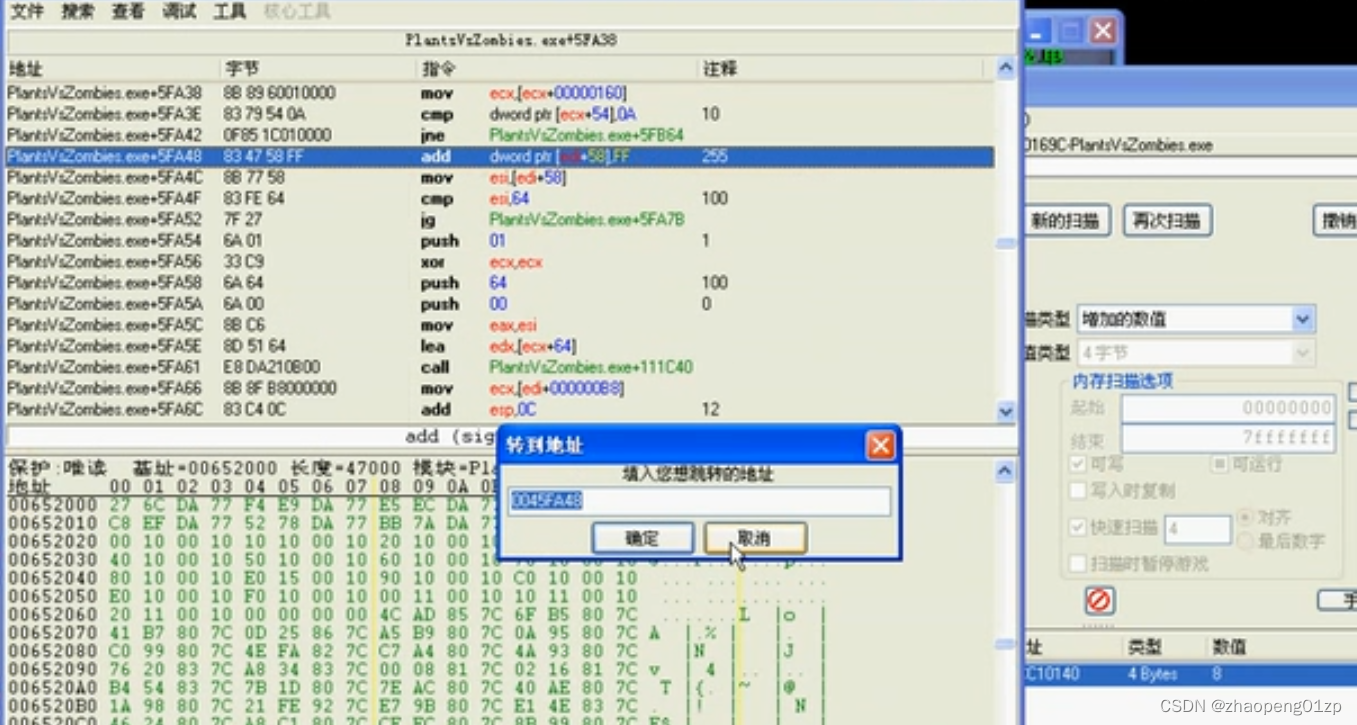Image resolution: width=1357 pixels, height=725 pixels.
Task: Click the 注释 column header
Action: click(845, 69)
